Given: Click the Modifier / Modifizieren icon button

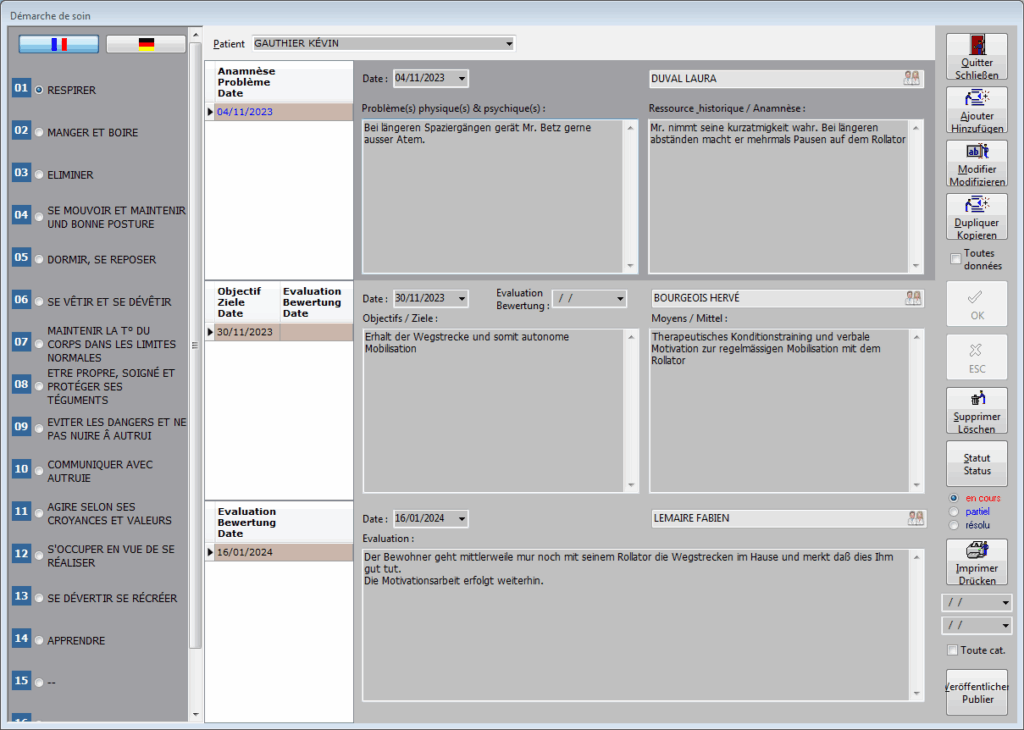Looking at the screenshot, I should tap(976, 152).
